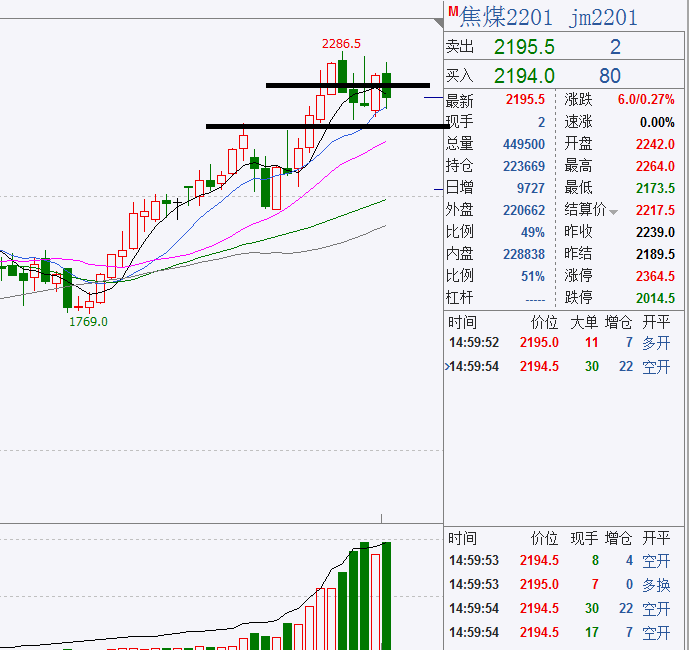The width and height of the screenshot is (689, 650).
Task: Click the red M icon beside 焦煤2201
Action: pyautogui.click(x=453, y=11)
